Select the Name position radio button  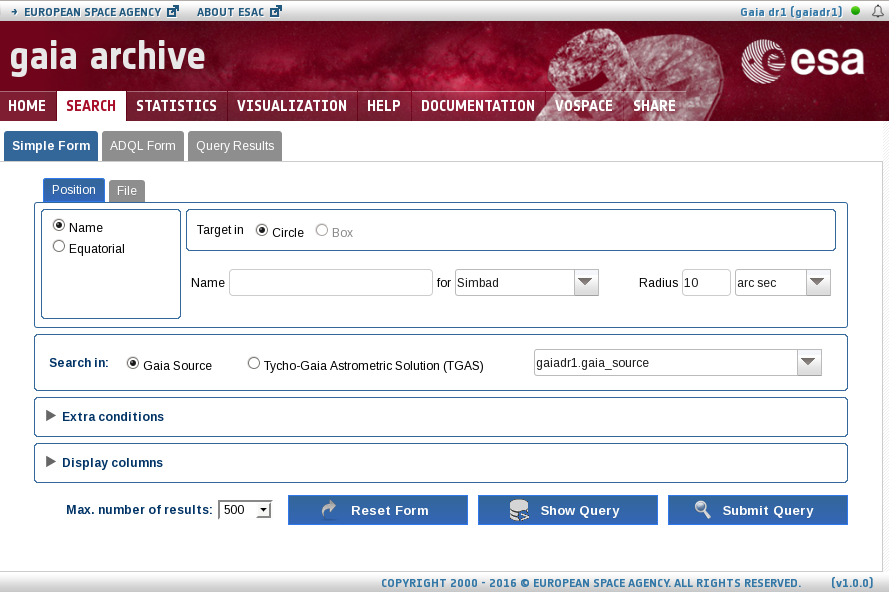(58, 225)
